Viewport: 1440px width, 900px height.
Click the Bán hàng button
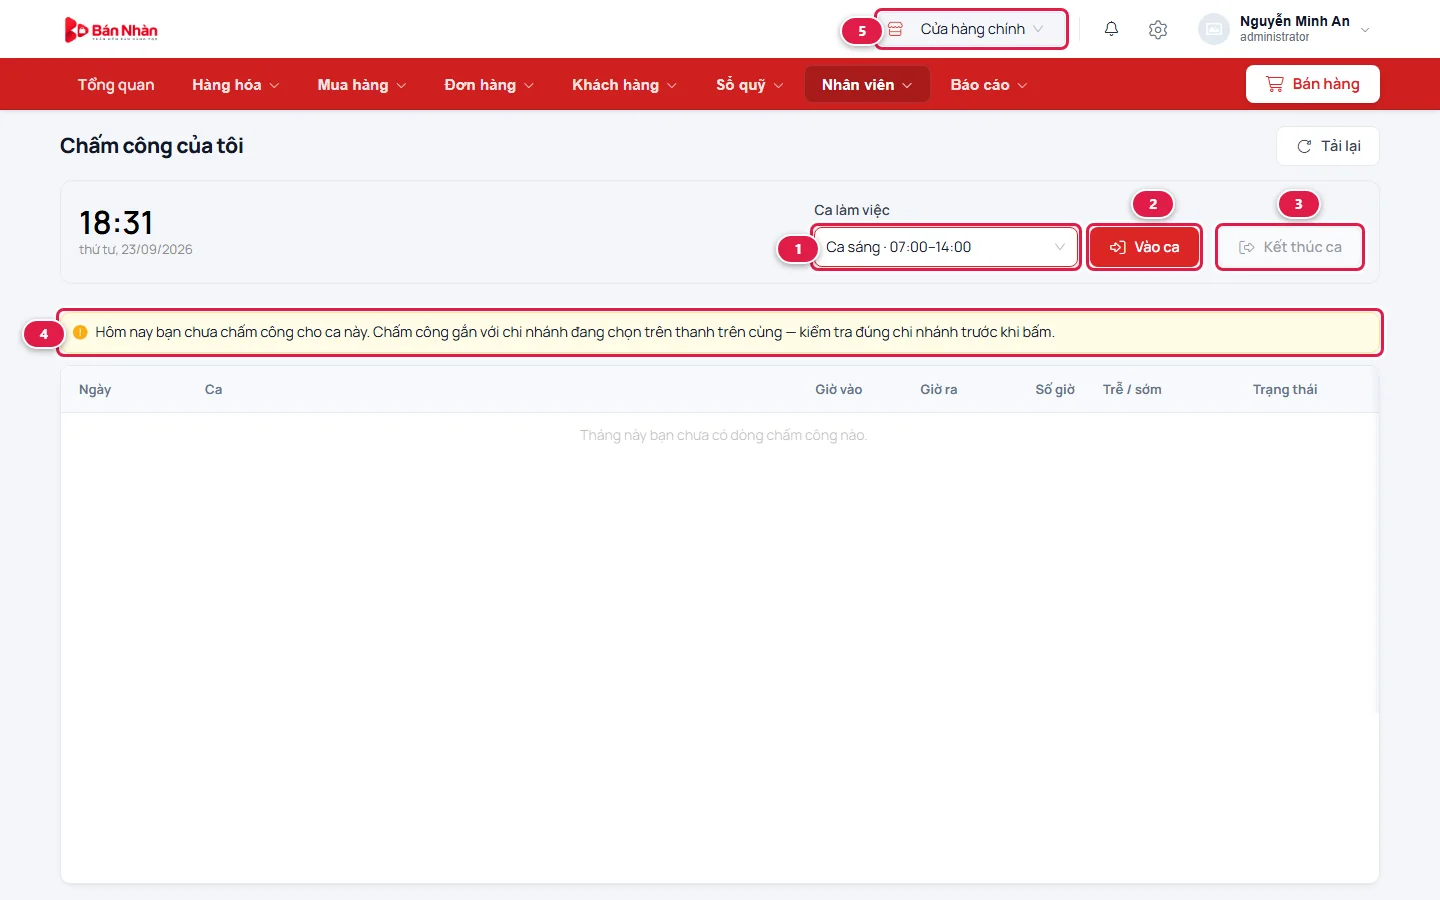click(1312, 84)
